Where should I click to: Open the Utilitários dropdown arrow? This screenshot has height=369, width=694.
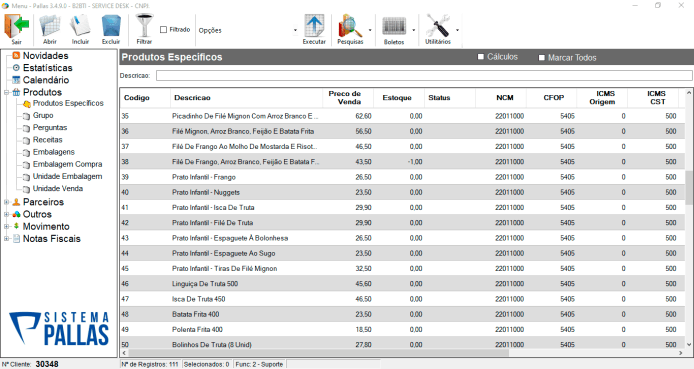pyautogui.click(x=457, y=30)
